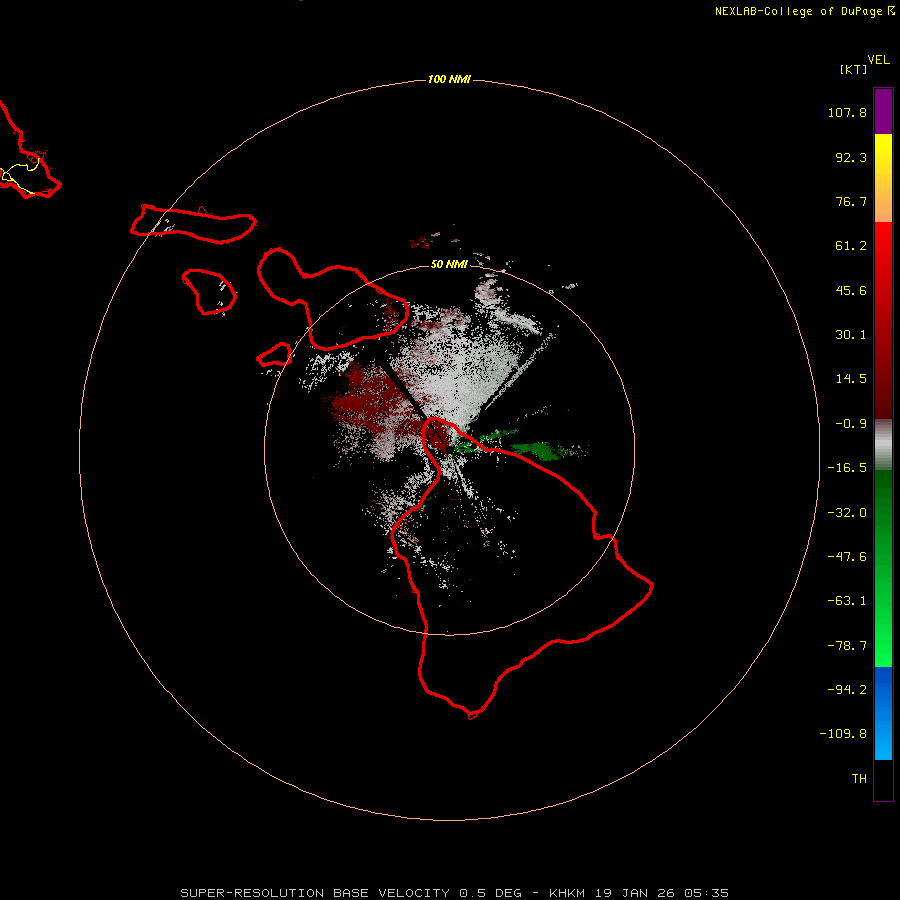Click the 100 NMI range ring label
Image resolution: width=900 pixels, height=900 pixels.
(449, 79)
